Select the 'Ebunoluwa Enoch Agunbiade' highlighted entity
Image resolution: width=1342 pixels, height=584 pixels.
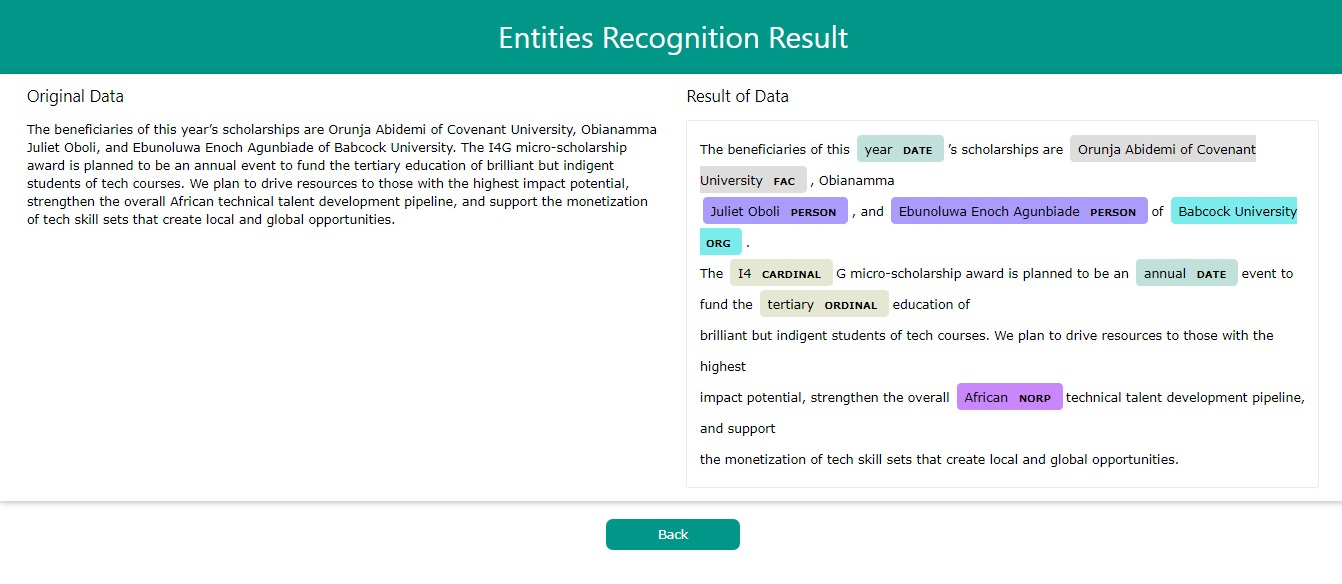coord(1017,212)
